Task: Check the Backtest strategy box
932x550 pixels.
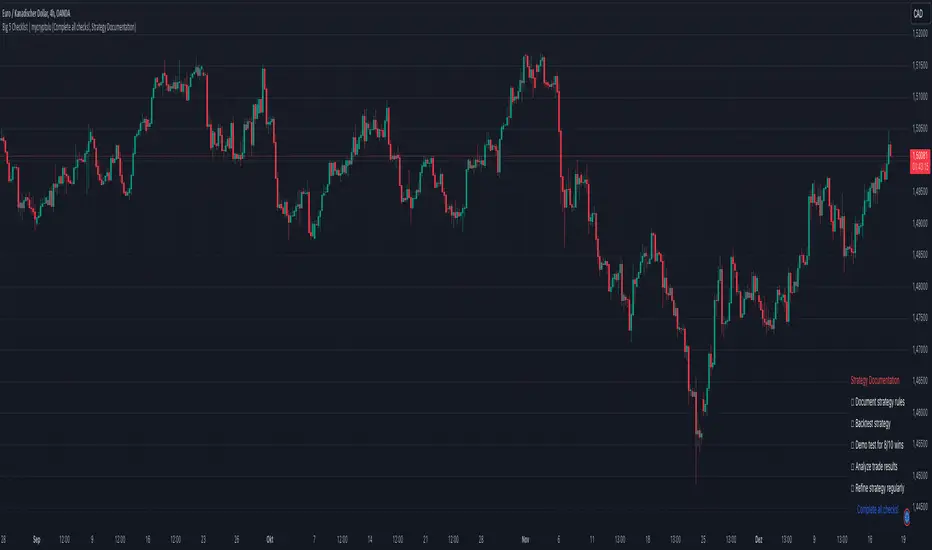Action: pyautogui.click(x=851, y=424)
